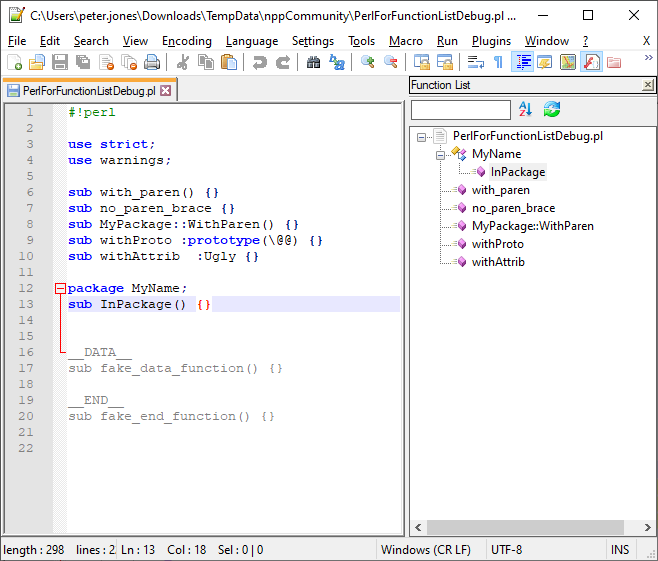Click the Function List scrollbar's left arrow
The width and height of the screenshot is (658, 561).
418,527
